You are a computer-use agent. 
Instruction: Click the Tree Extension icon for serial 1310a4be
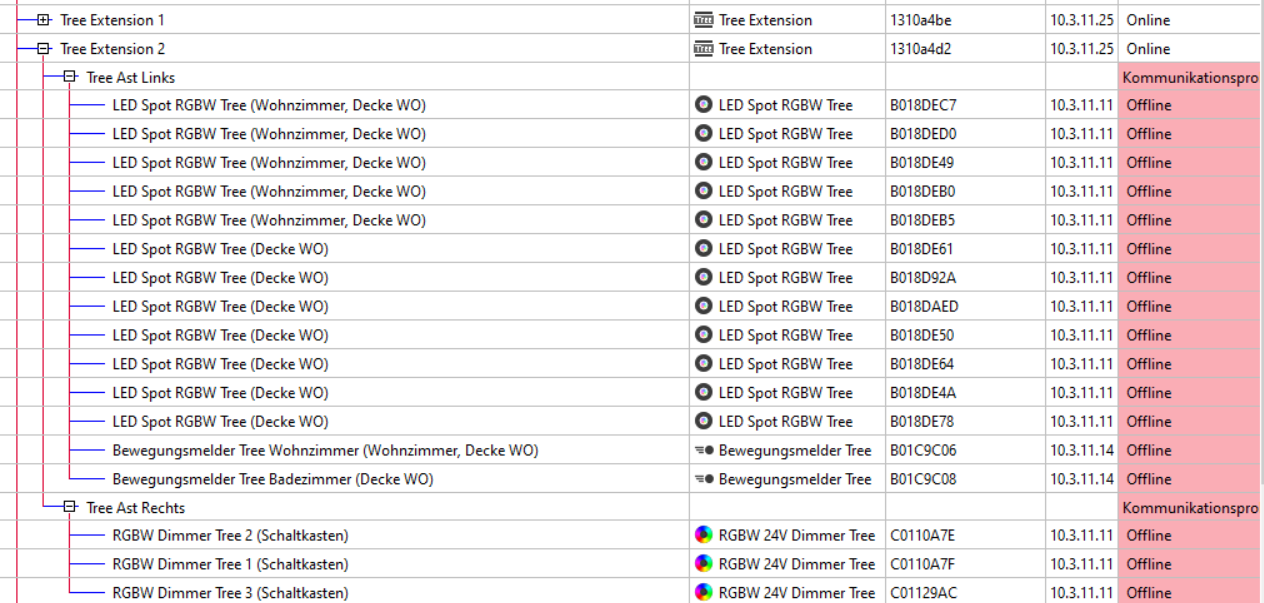(x=703, y=20)
